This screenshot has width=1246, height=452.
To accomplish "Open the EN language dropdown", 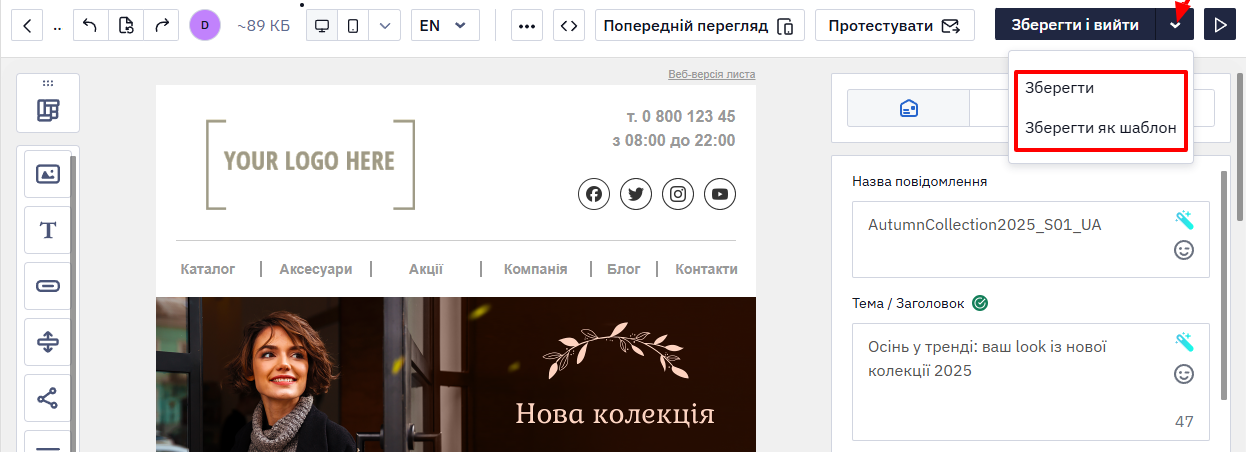I will click(x=445, y=25).
